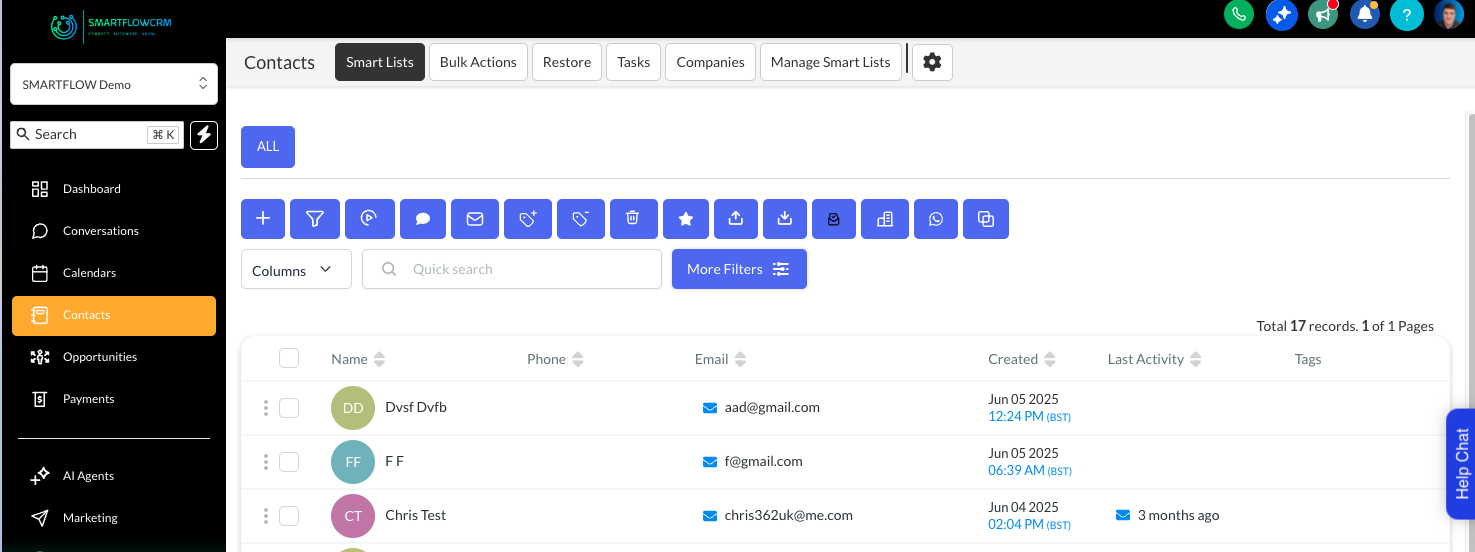The width and height of the screenshot is (1475, 552).
Task: Click the upload arrow Export Contacts icon
Action: 736,219
